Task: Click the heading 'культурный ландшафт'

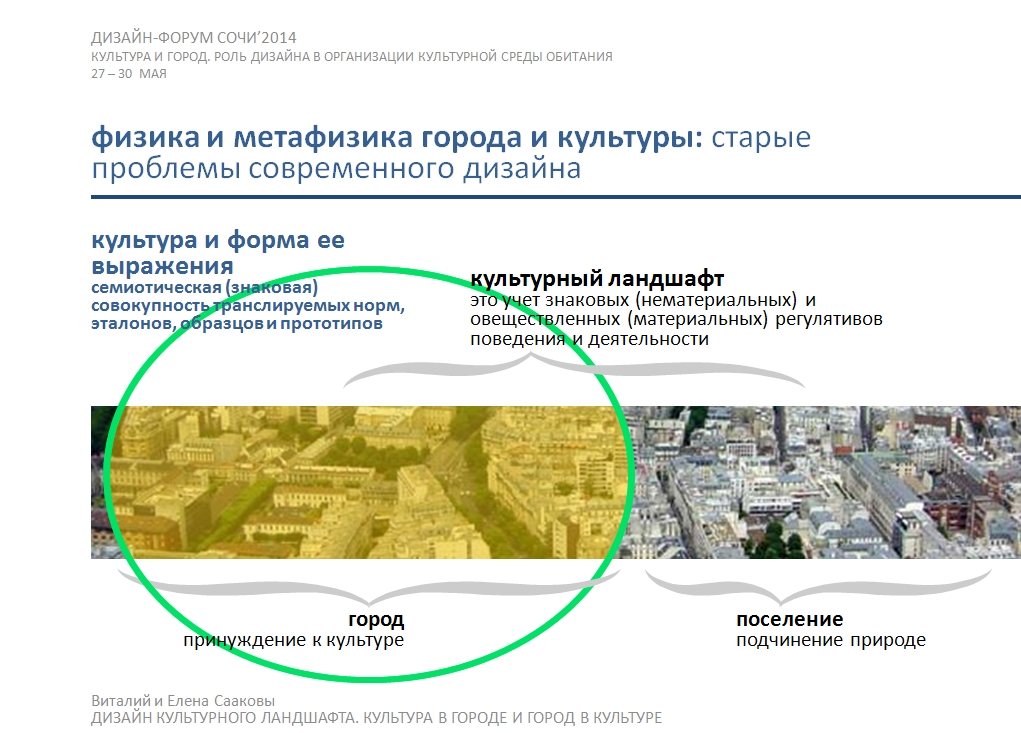Action: [597, 279]
